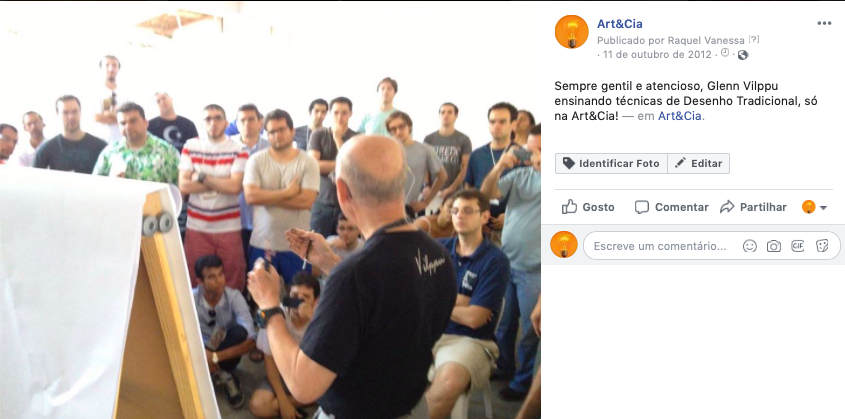Click the Comentar button
Viewport: 845px width, 419px height.
[x=671, y=207]
